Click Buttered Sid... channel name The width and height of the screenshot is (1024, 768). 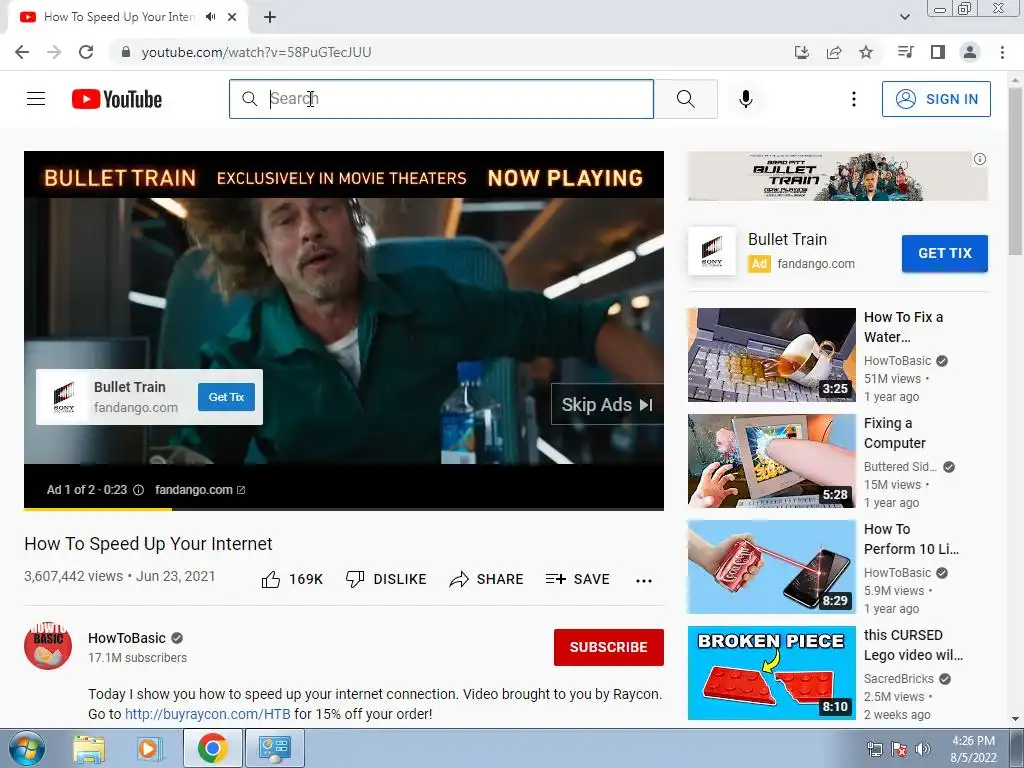click(900, 466)
